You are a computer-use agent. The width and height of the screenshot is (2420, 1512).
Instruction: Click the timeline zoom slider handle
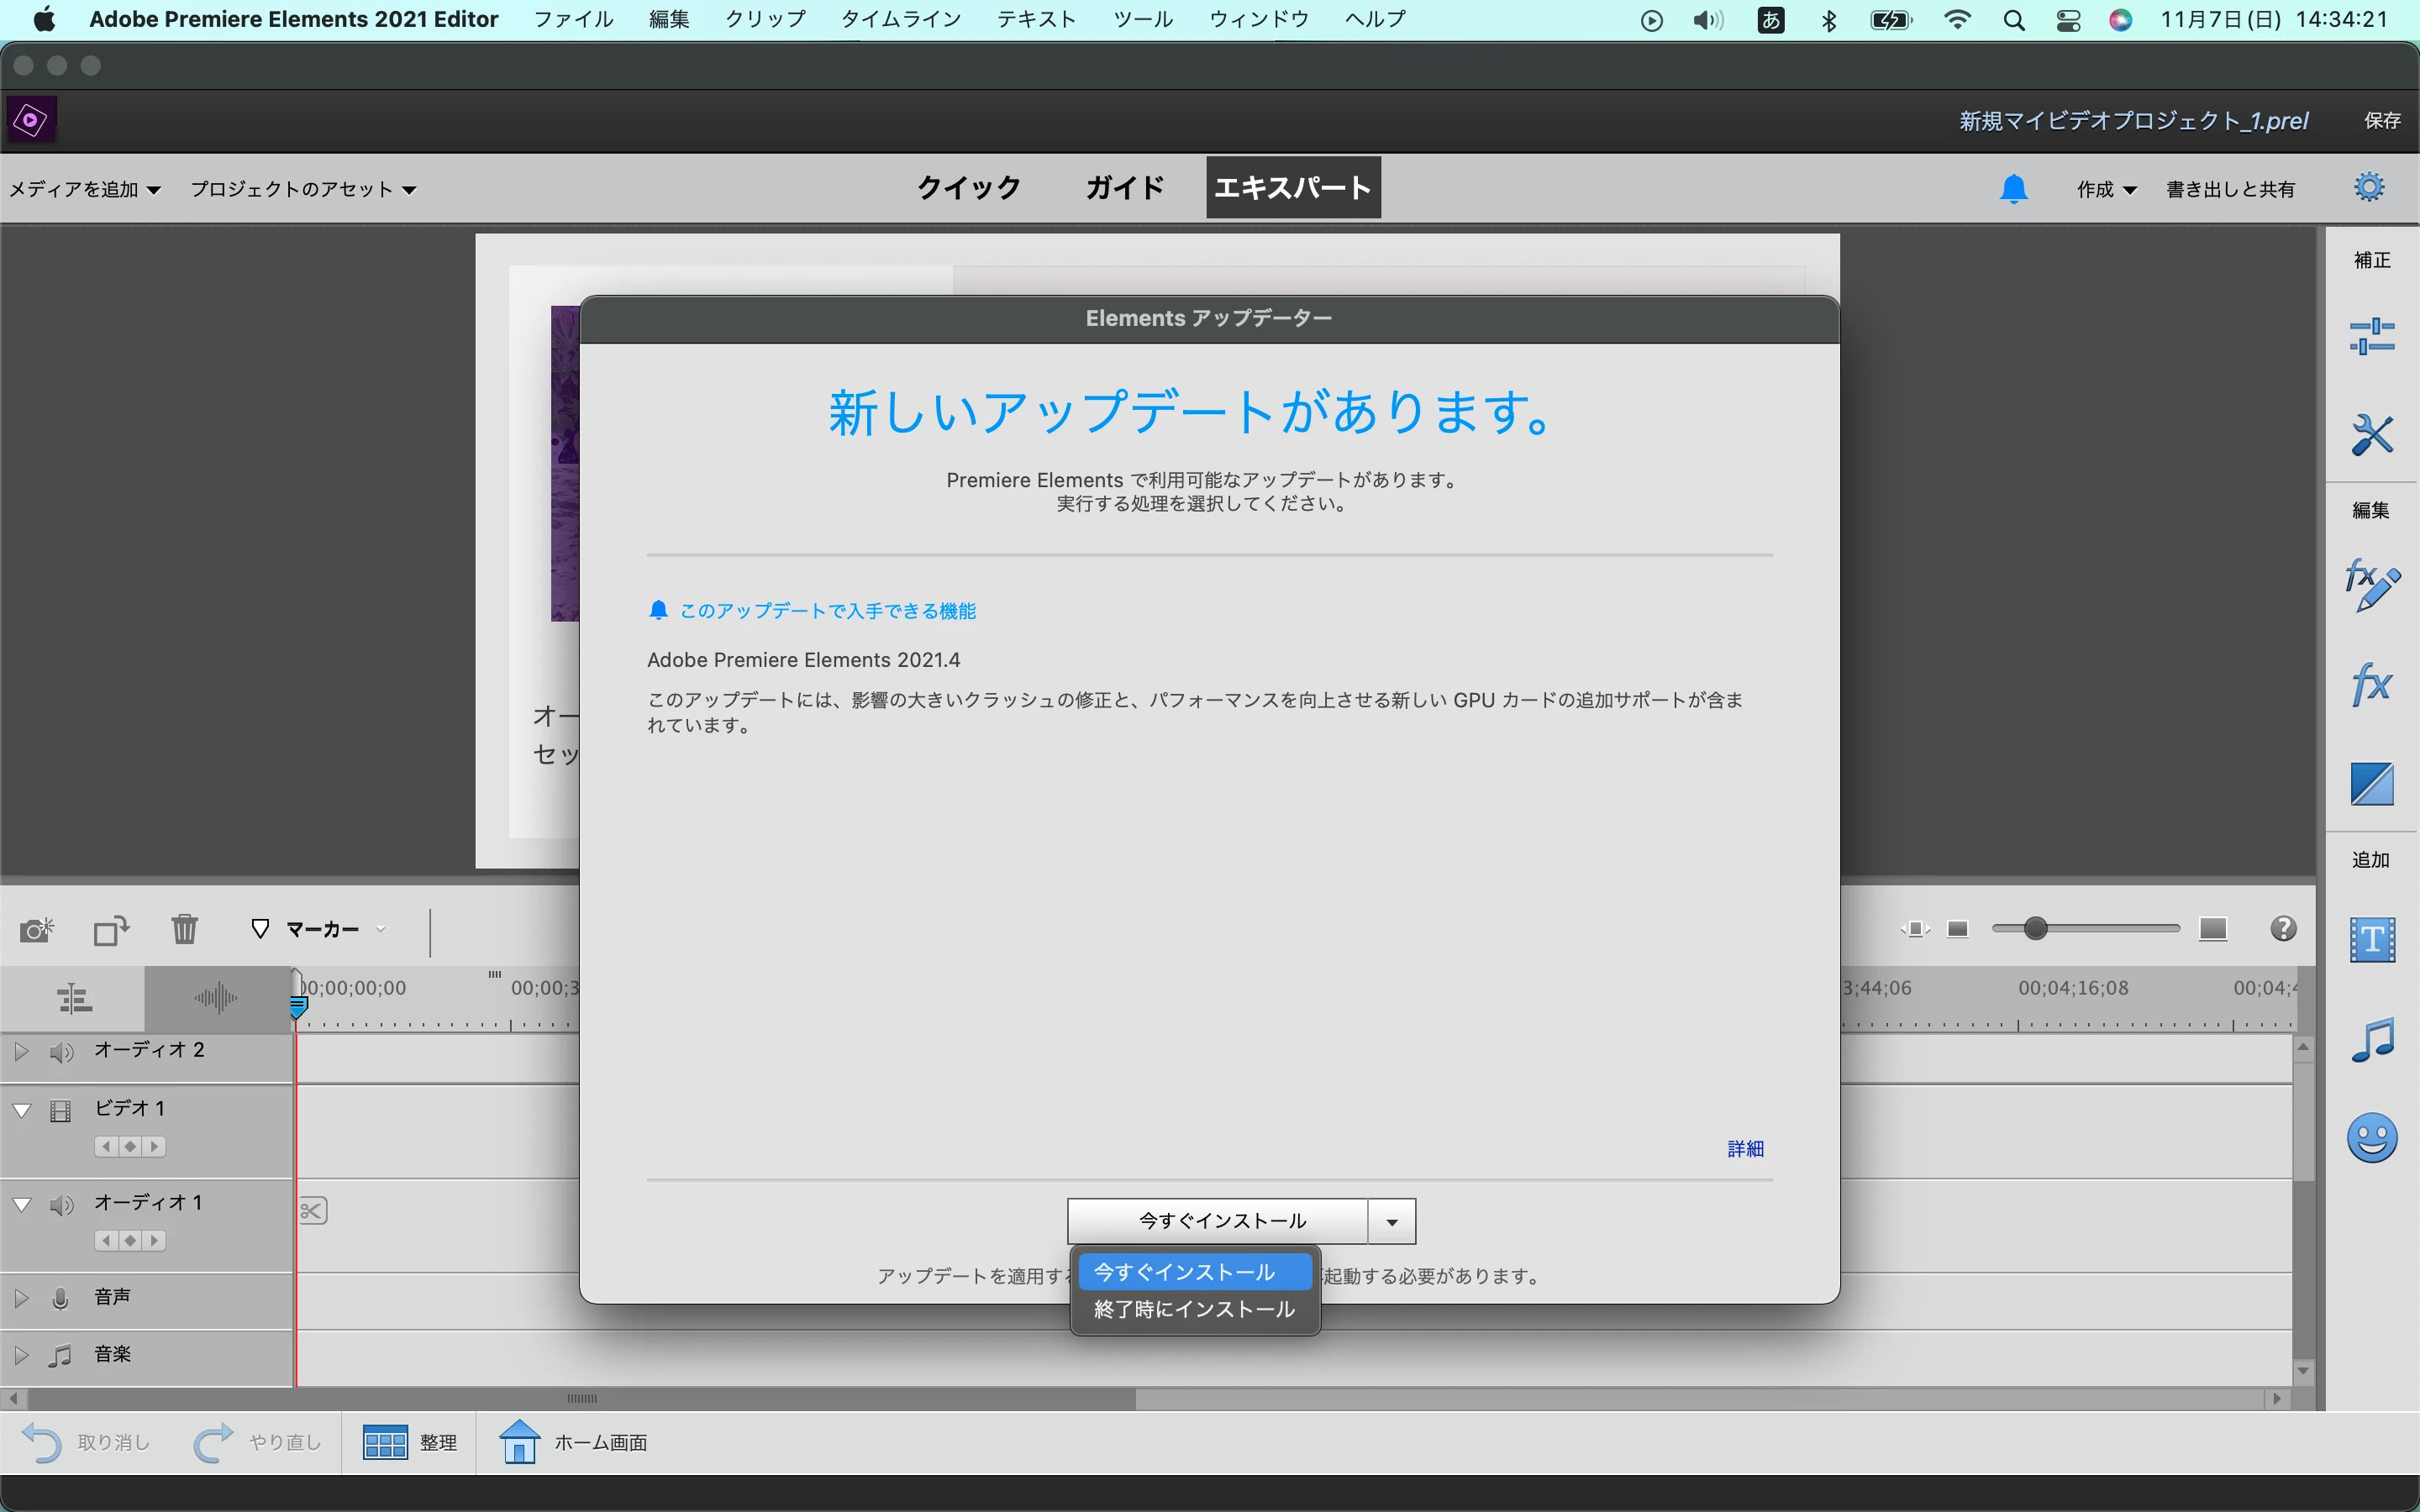tap(2035, 929)
